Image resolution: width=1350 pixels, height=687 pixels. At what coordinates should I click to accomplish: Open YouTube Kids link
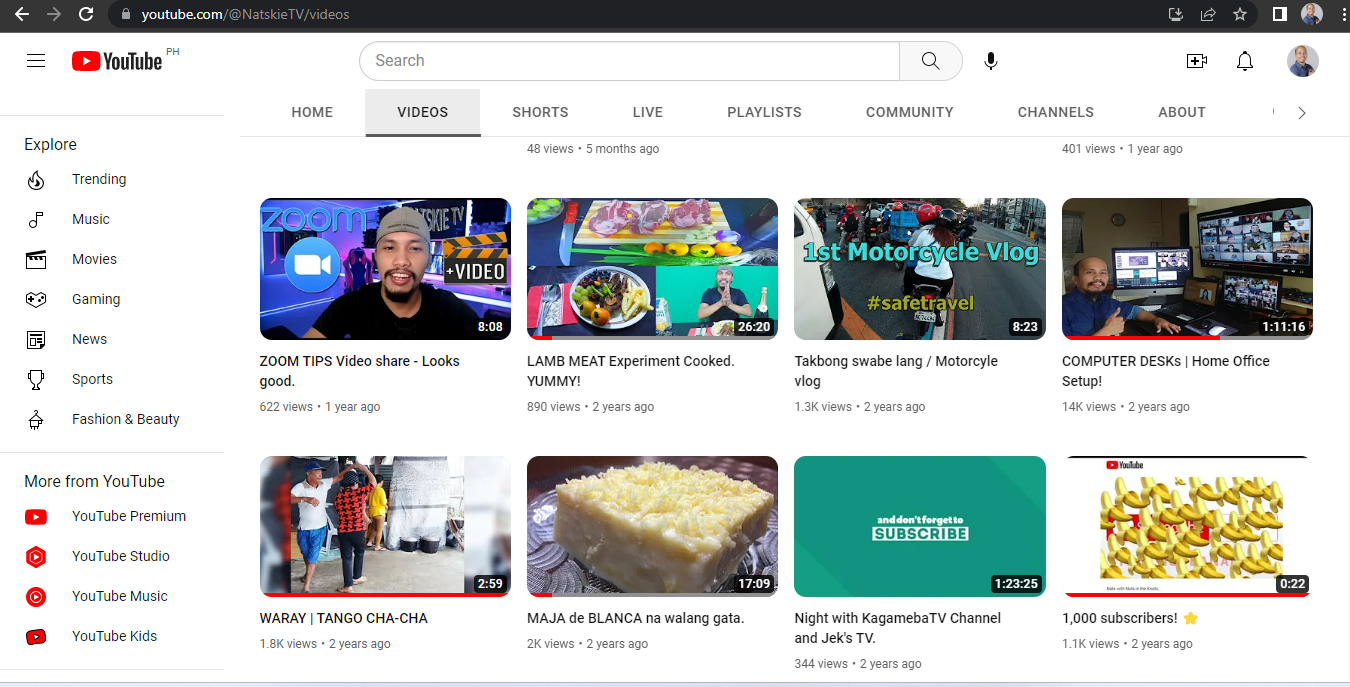[114, 637]
